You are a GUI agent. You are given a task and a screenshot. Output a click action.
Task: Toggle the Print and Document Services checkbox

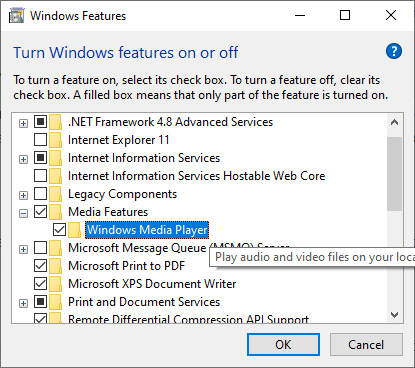[x=40, y=302]
